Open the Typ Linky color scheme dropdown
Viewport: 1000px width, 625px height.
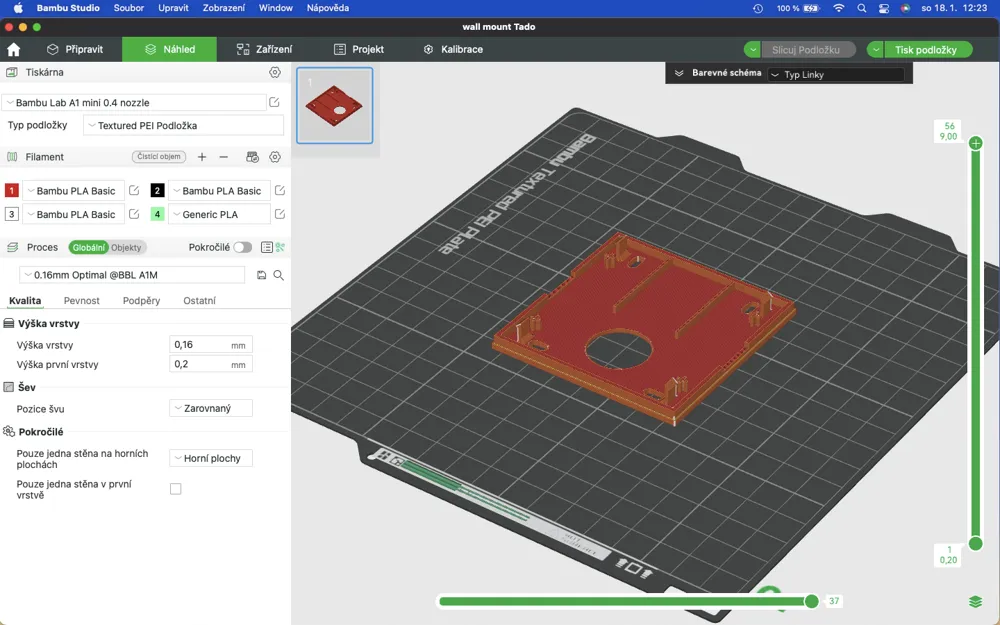[x=835, y=75]
